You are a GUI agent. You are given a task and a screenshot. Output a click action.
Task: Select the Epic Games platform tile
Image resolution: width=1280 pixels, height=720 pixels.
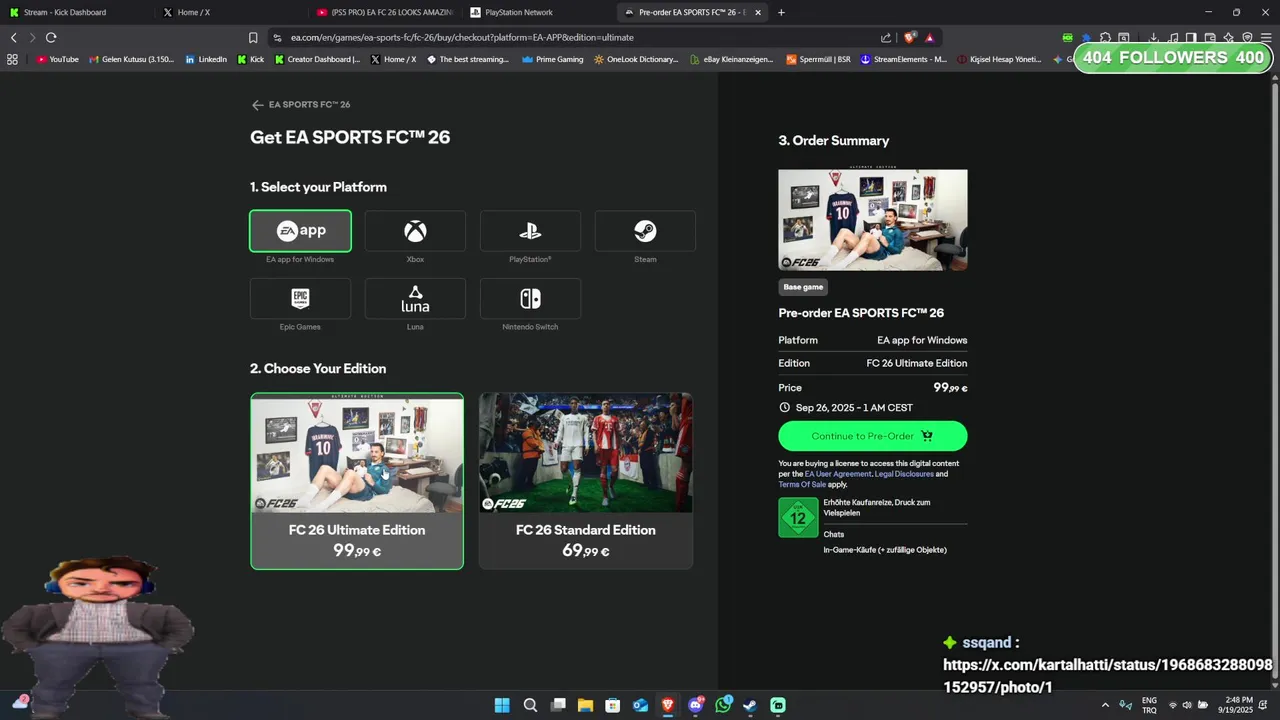[300, 298]
